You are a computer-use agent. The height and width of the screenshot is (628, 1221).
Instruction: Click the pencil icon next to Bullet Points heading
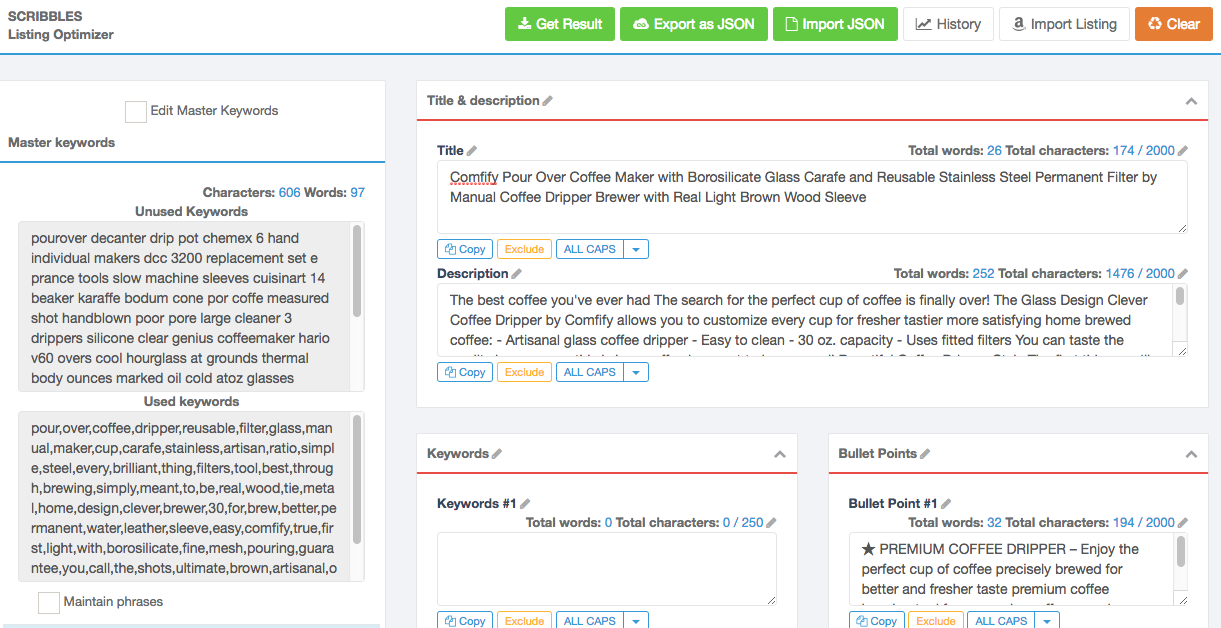pos(925,454)
